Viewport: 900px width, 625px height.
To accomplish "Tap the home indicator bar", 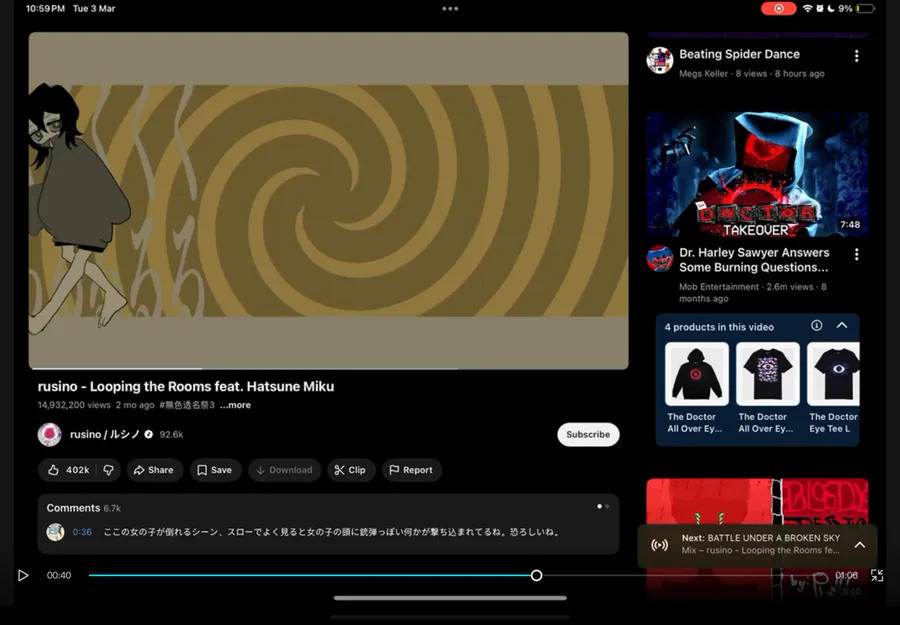I will 450,598.
